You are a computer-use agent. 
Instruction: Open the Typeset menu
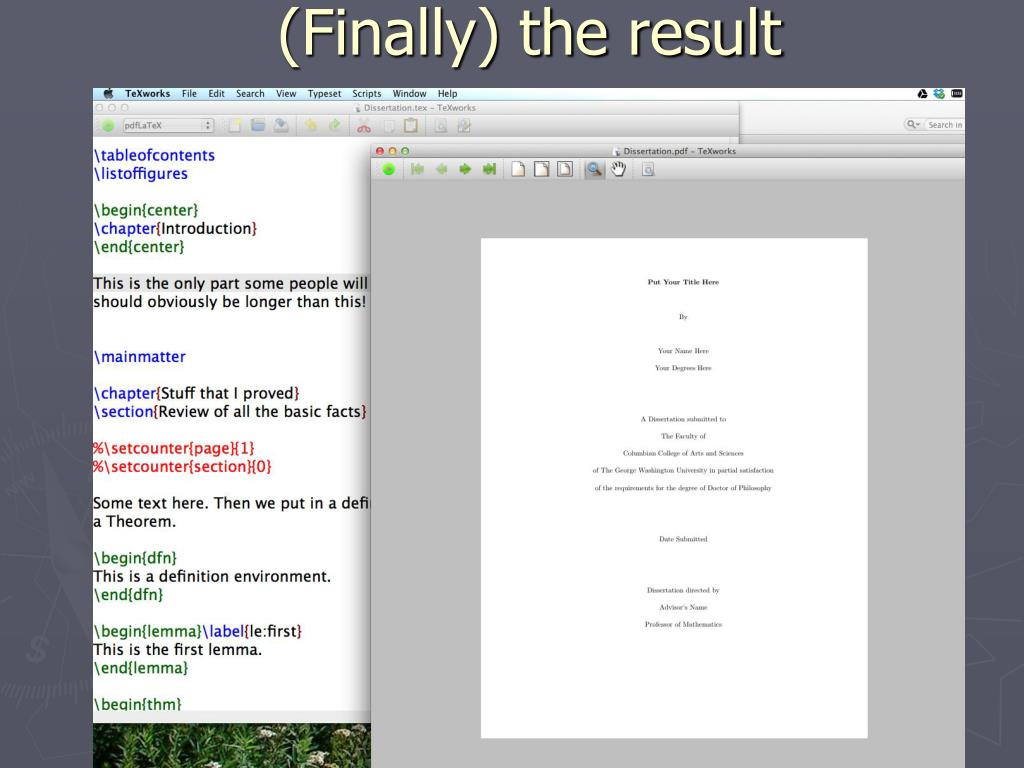coord(325,93)
